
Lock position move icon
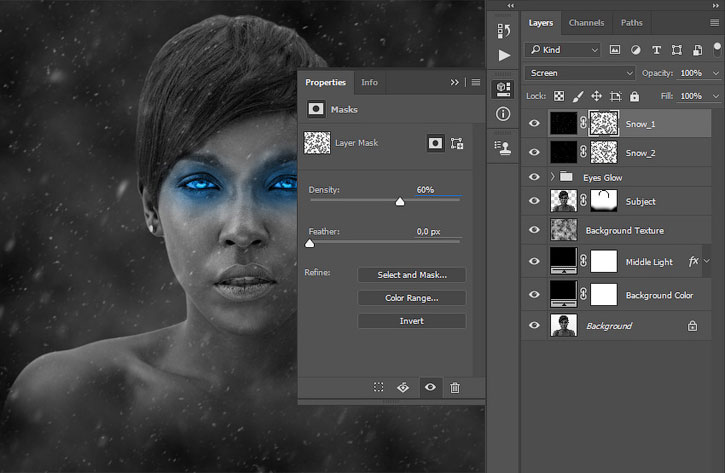(596, 96)
